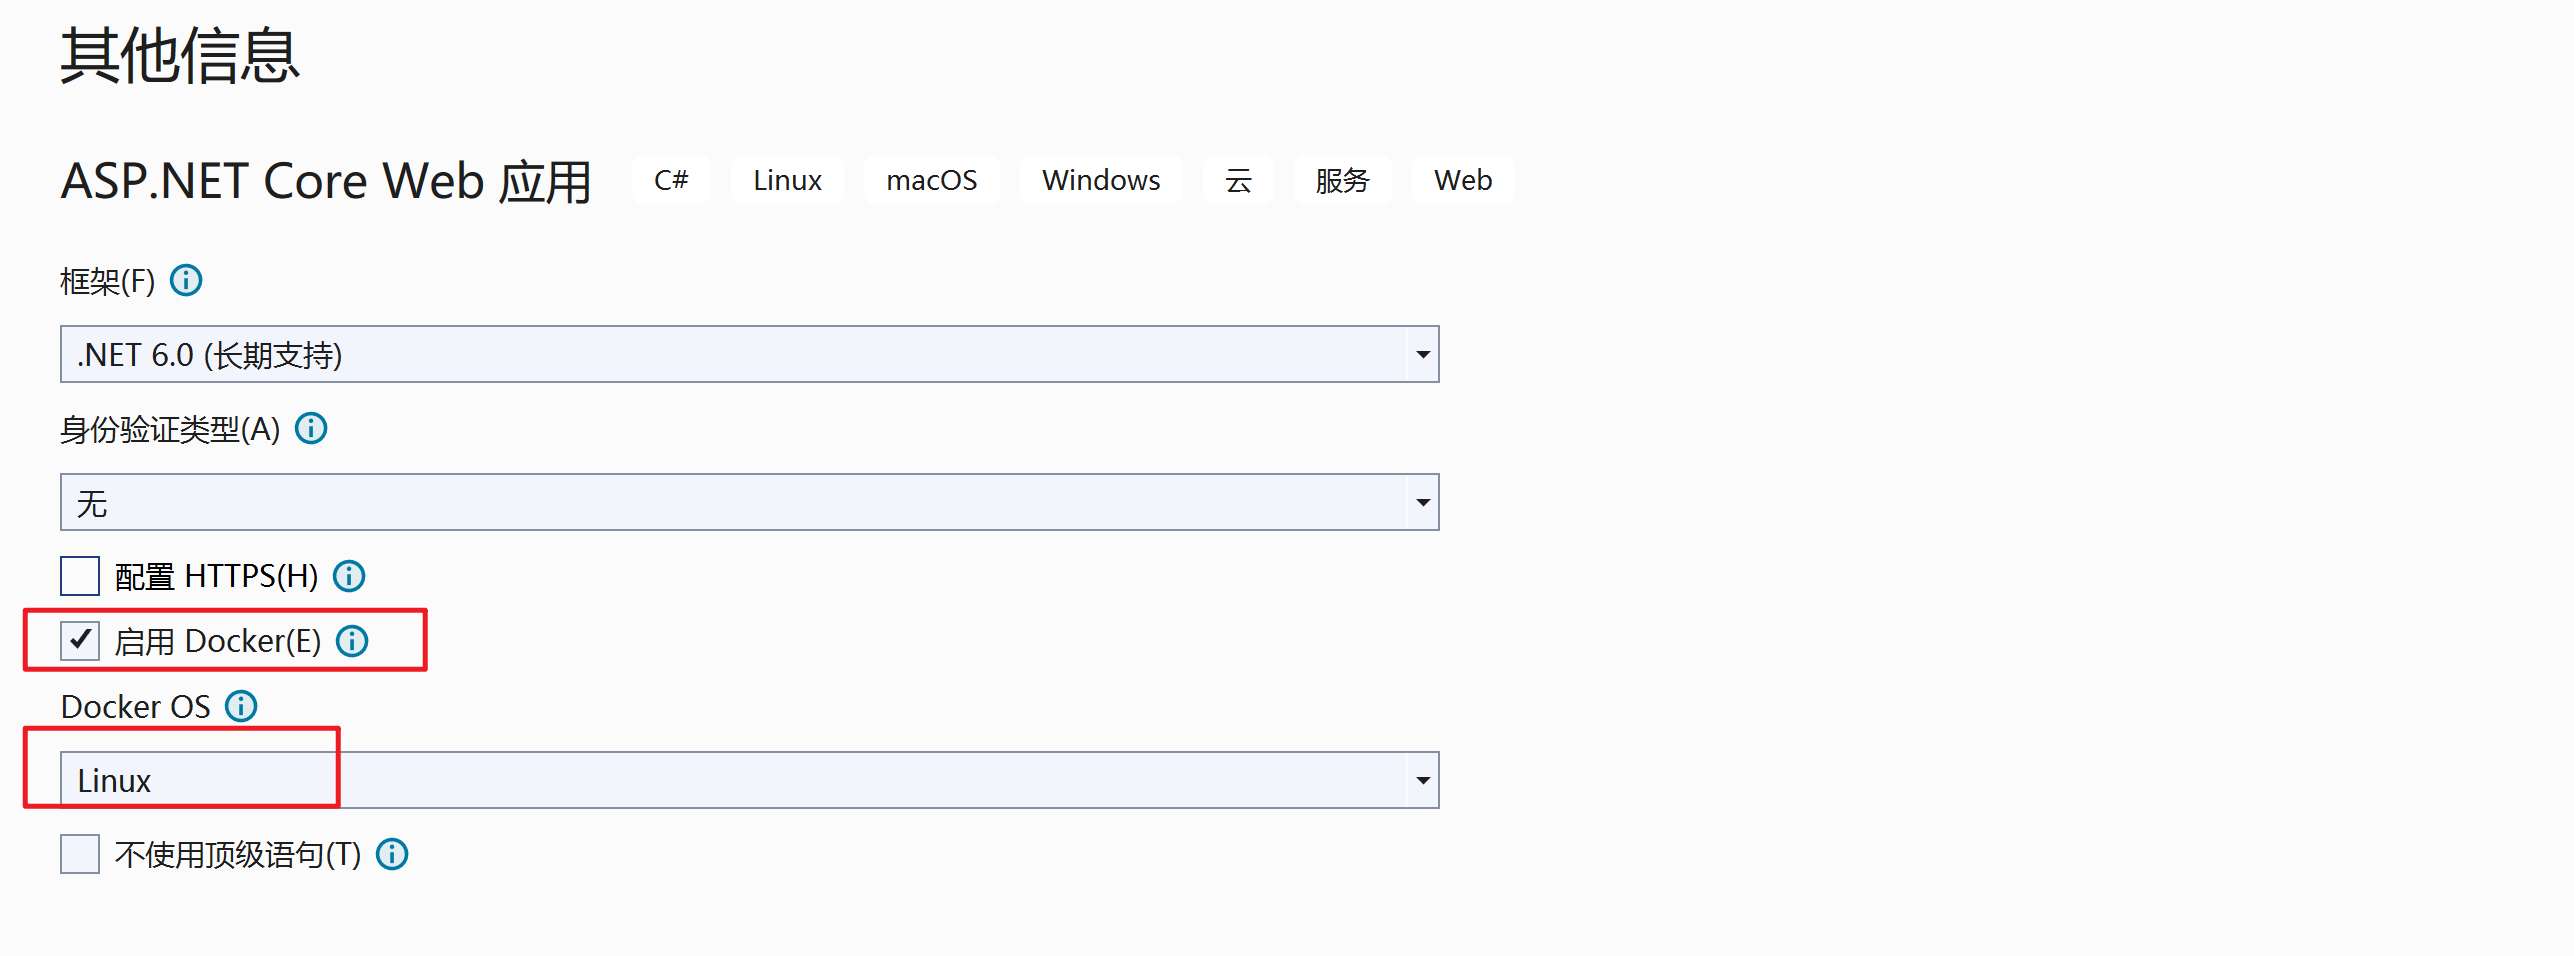Click the Web tag
The width and height of the screenshot is (2574, 956).
pos(1463,181)
